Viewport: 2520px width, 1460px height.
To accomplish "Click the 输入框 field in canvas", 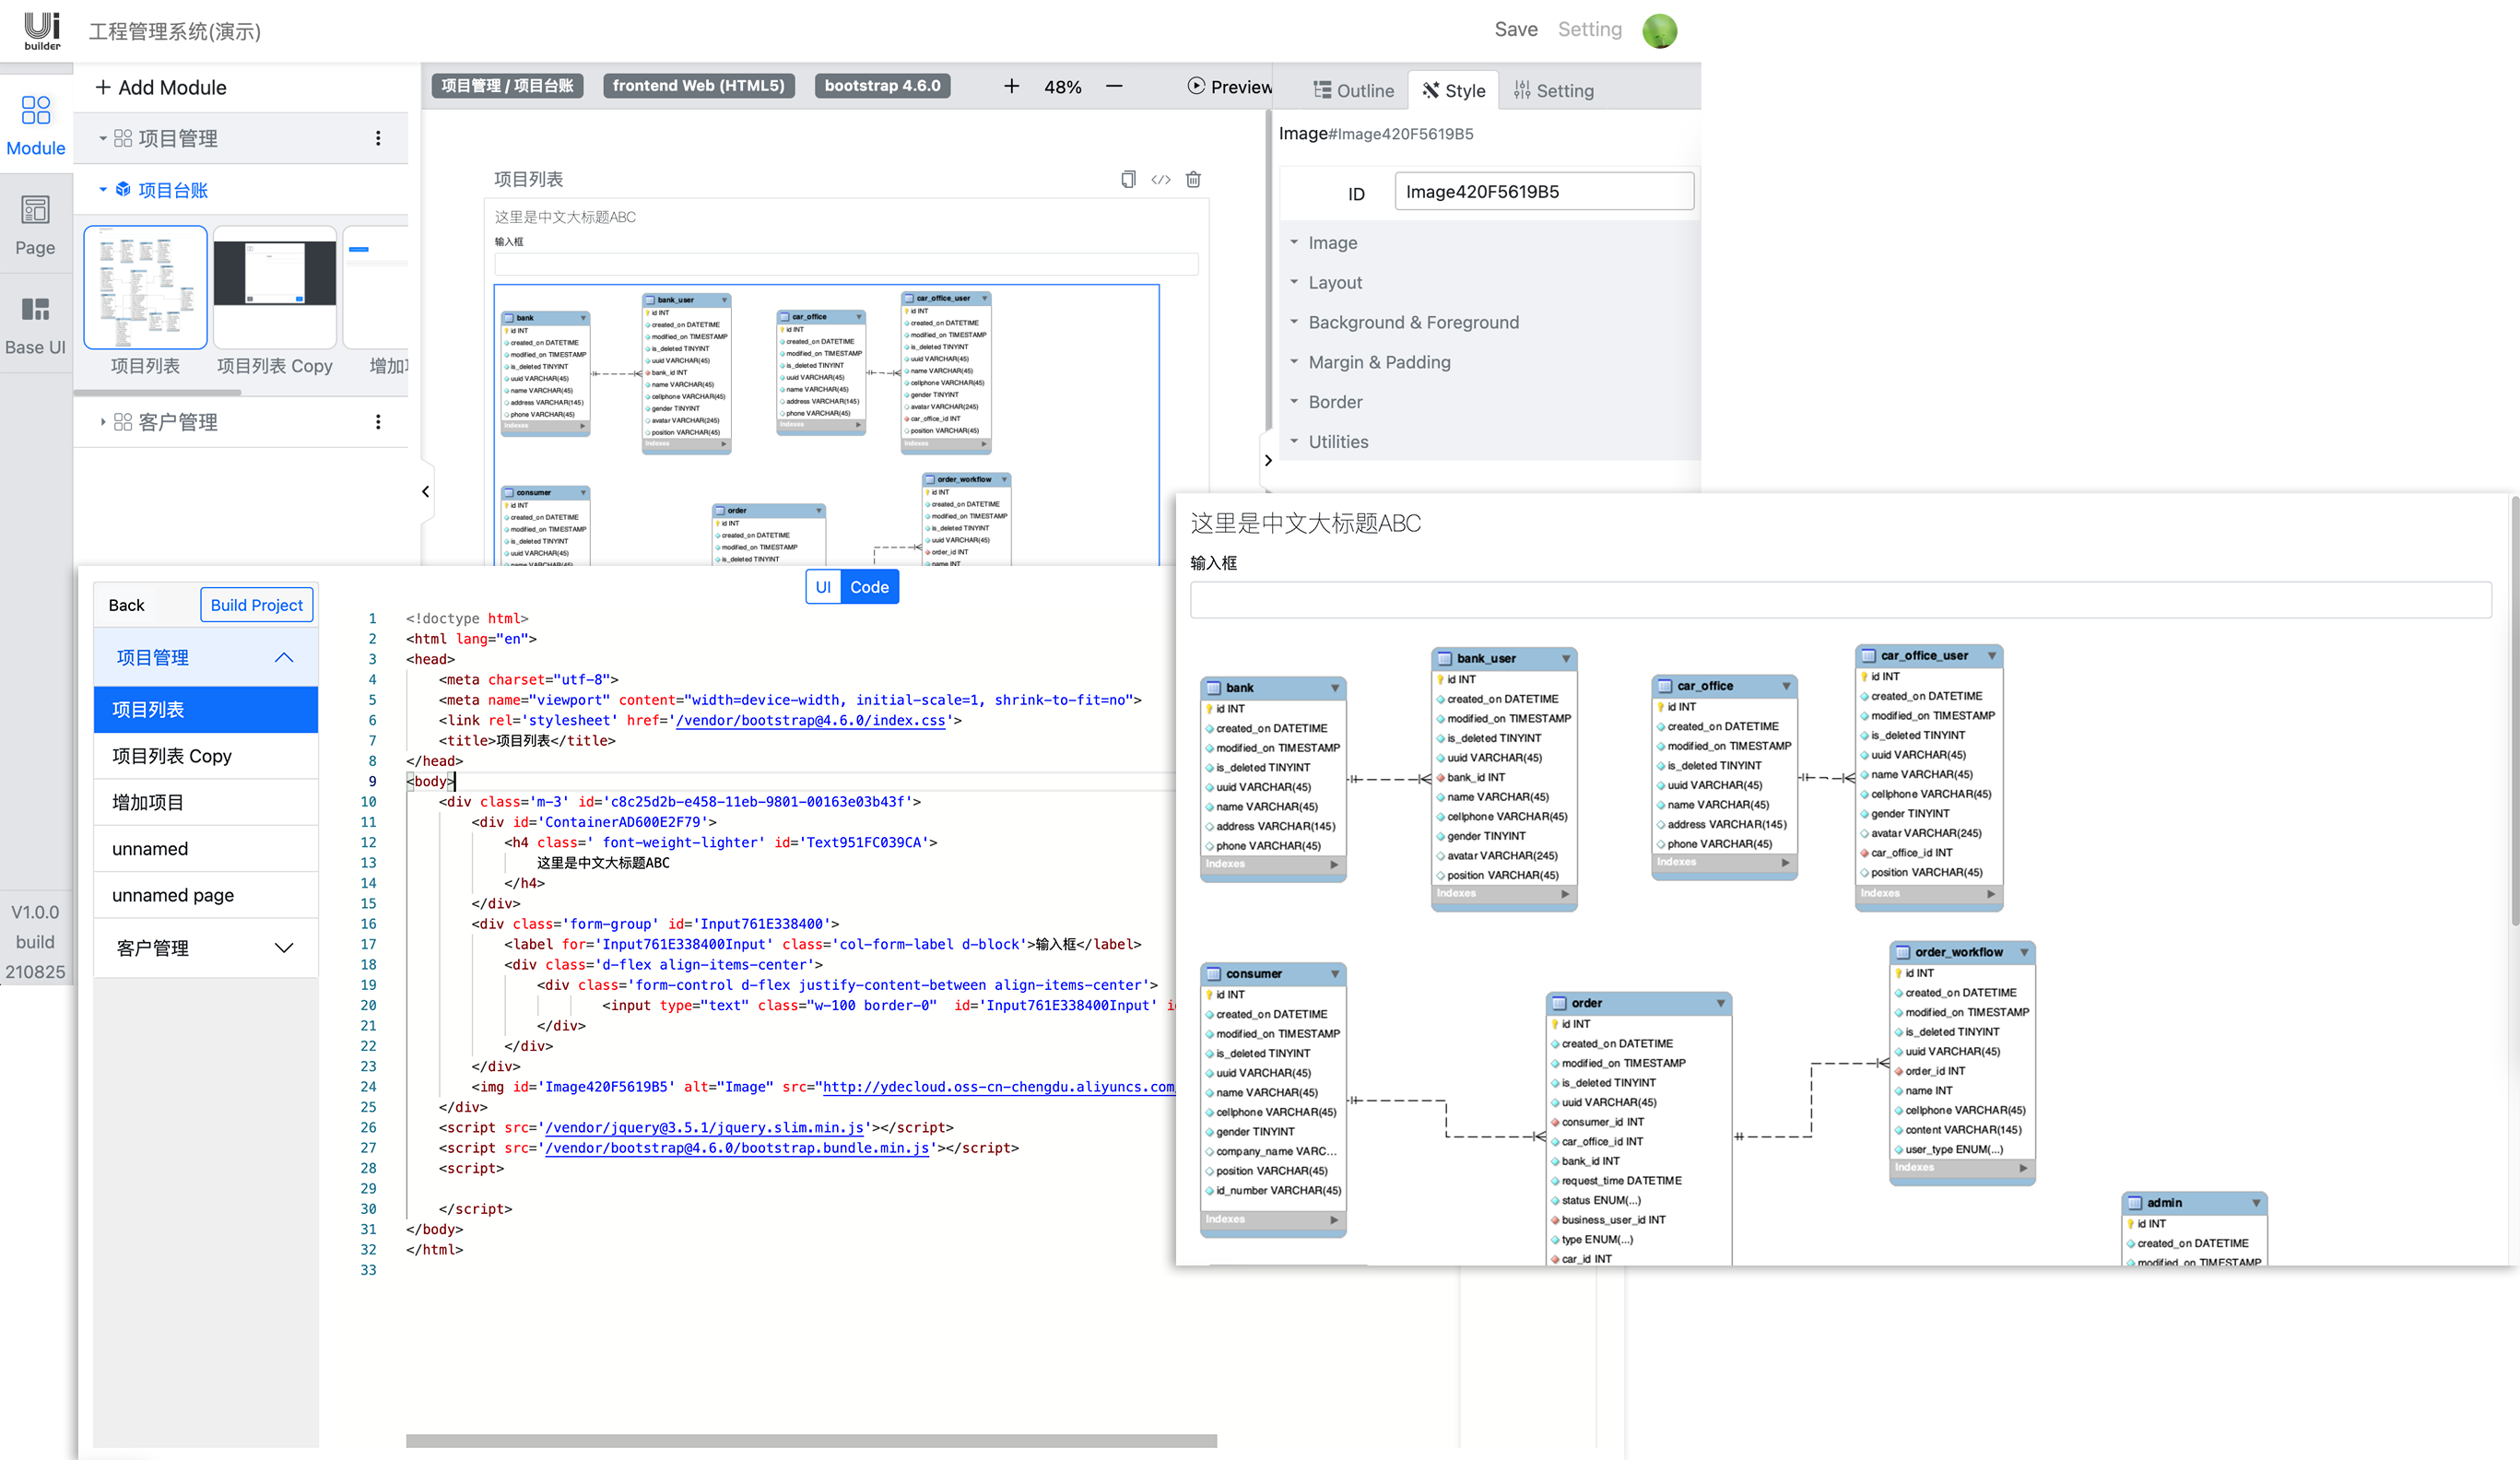I will pyautogui.click(x=846, y=264).
